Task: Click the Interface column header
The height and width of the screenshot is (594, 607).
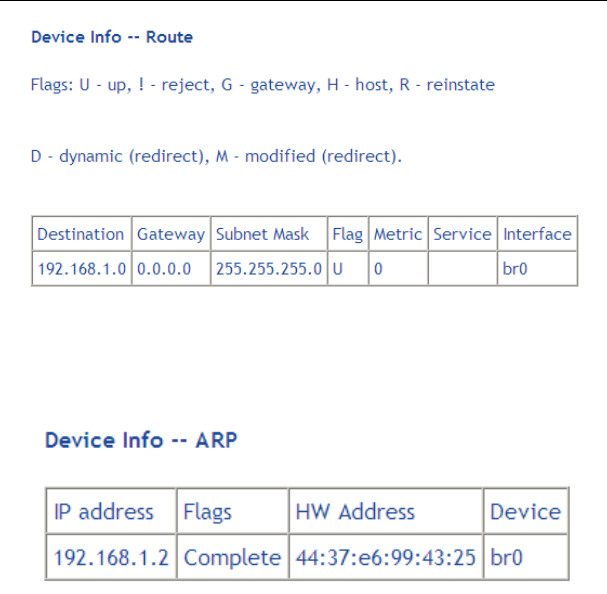Action: click(x=537, y=234)
